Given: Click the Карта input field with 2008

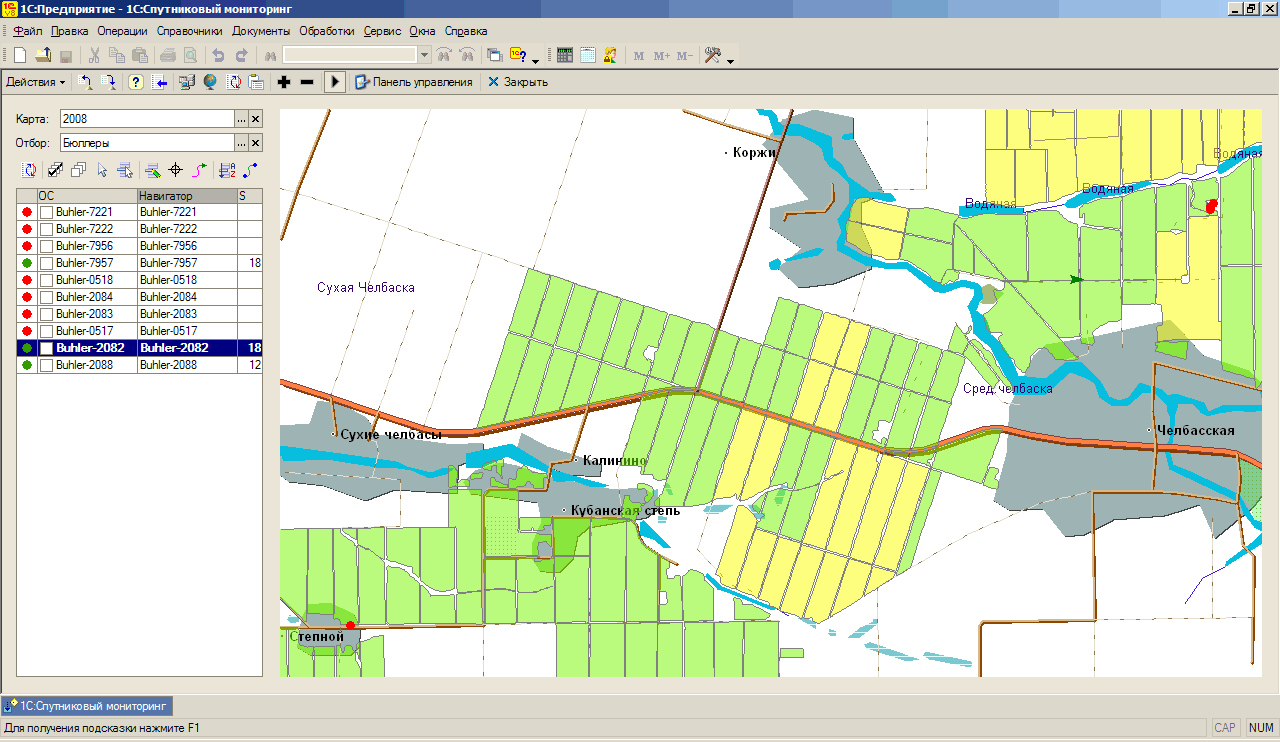Looking at the screenshot, I should [147, 118].
